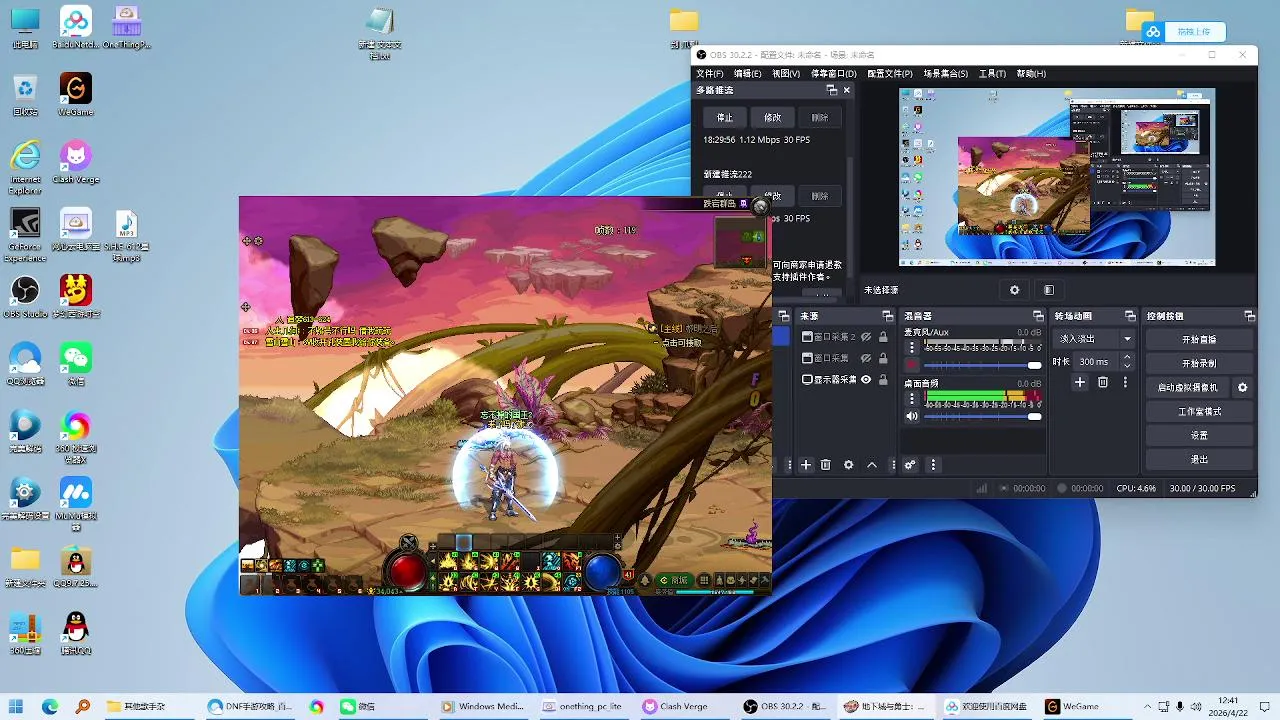This screenshot has width=1280, height=720.
Task: Hide the 显示器采集 source
Action: point(866,380)
